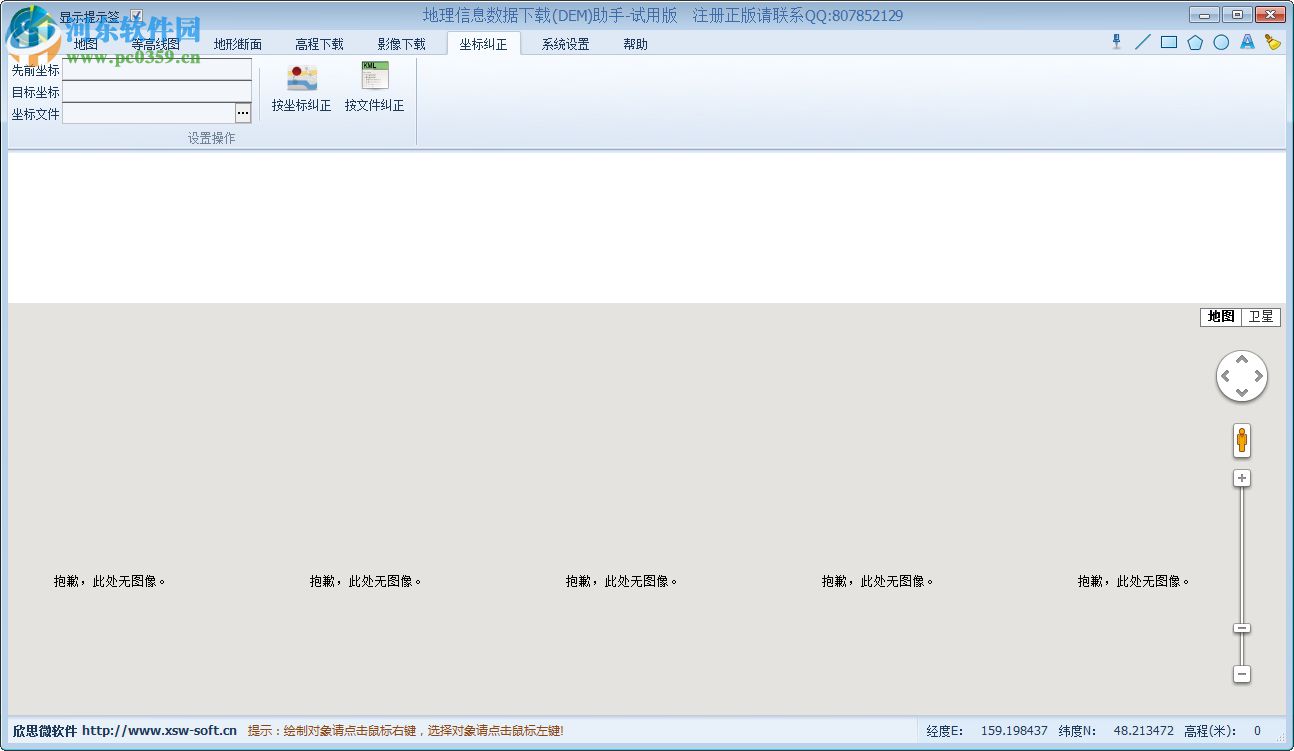Select the pushpin marker tool
1294x751 pixels.
coord(1117,42)
